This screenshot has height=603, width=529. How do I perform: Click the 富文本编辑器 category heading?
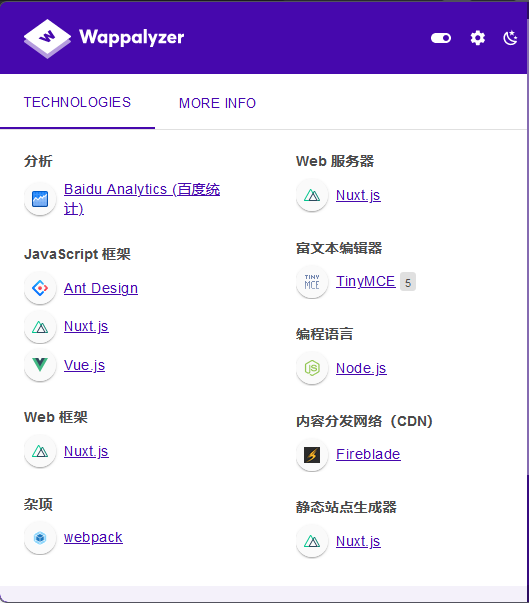click(339, 248)
